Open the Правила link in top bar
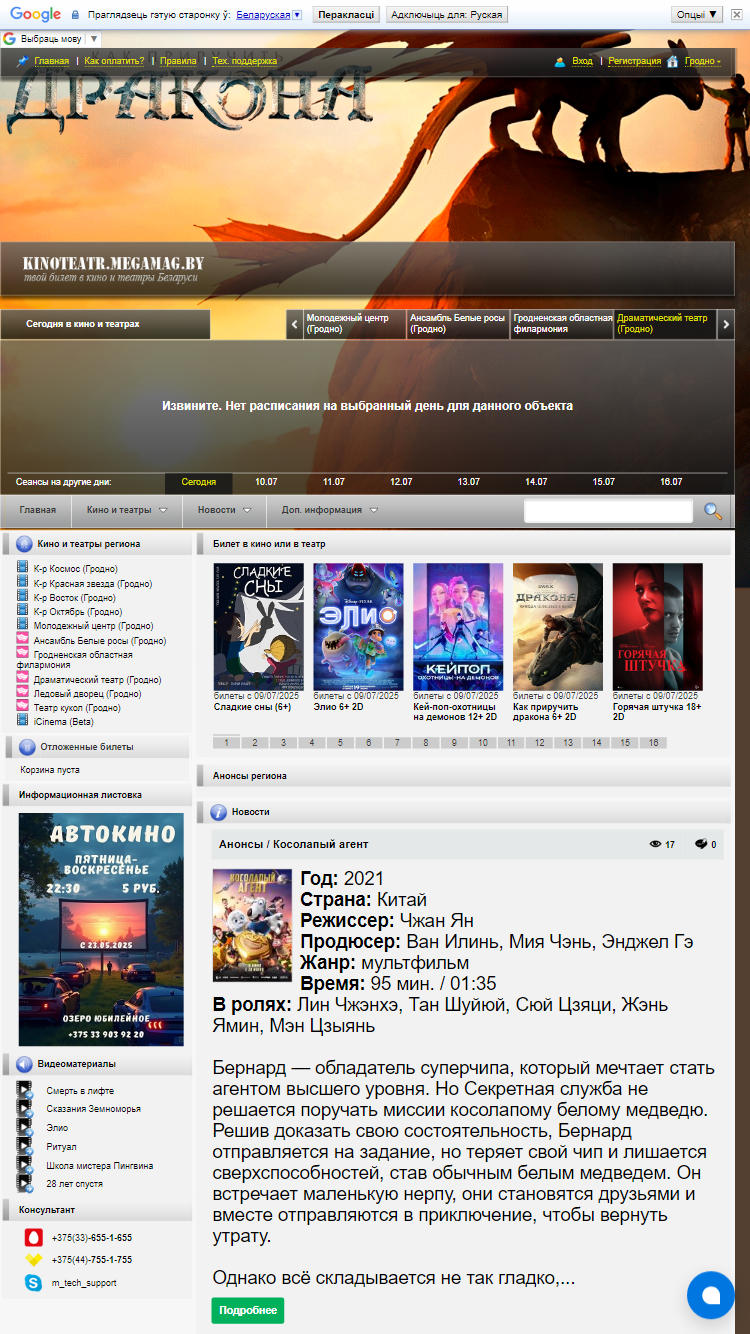This screenshot has width=750, height=1334. (x=178, y=61)
